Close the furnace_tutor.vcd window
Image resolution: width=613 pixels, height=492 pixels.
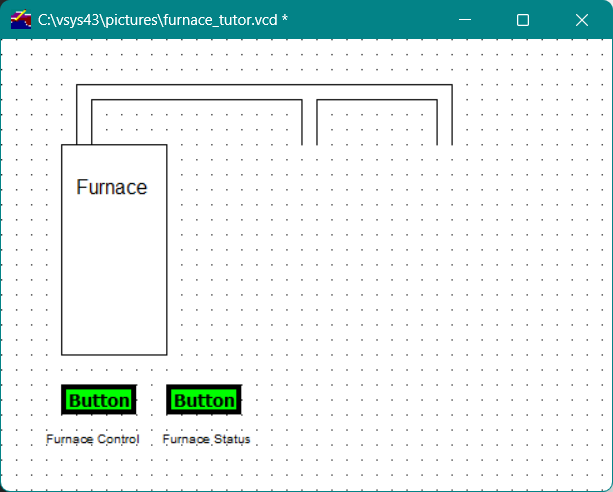582,19
